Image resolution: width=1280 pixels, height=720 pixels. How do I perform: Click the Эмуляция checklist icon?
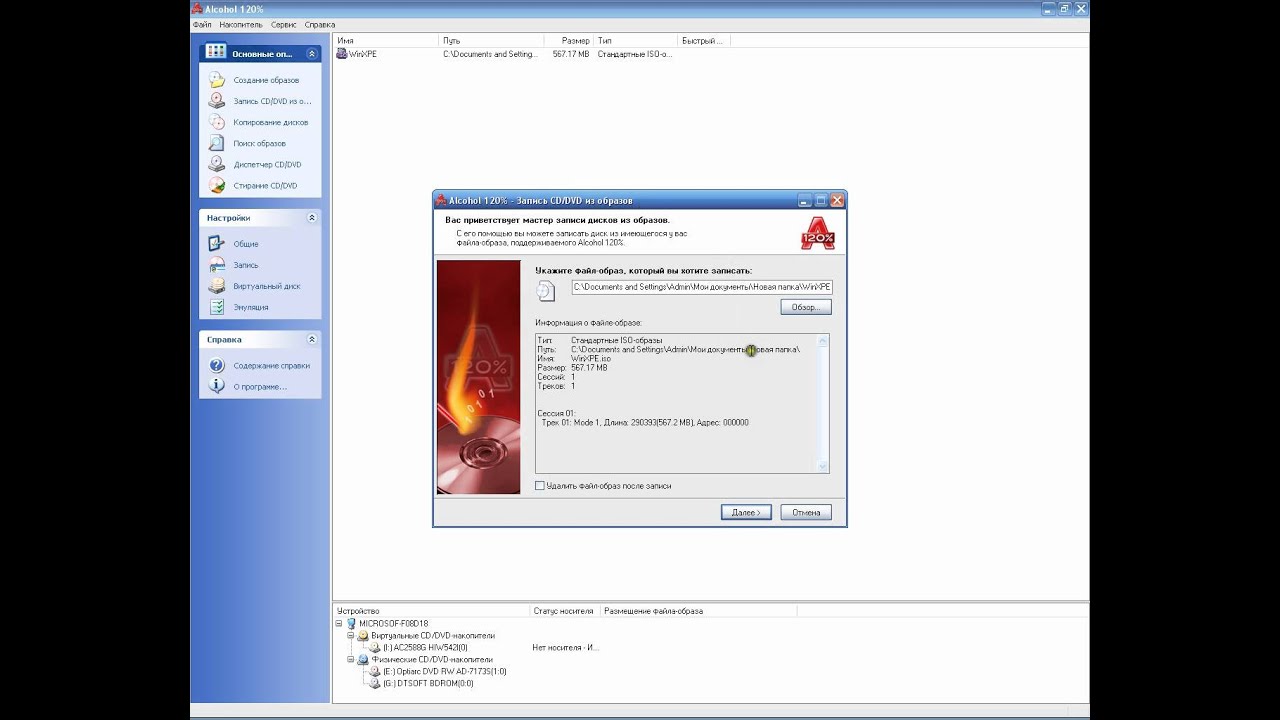coord(217,307)
